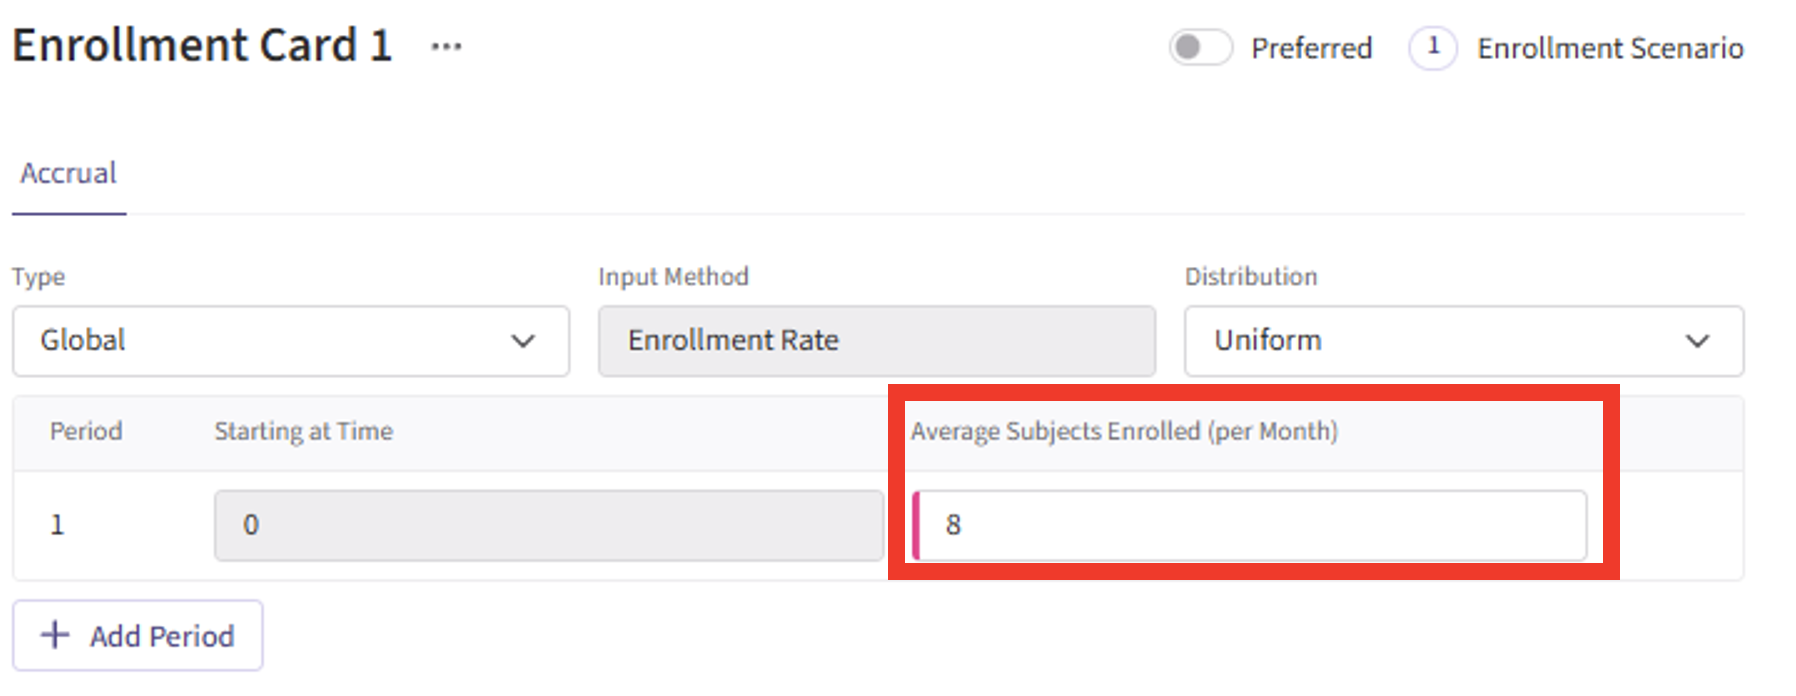Toggle the Preferred switch on
This screenshot has width=1796, height=696.
(1200, 47)
